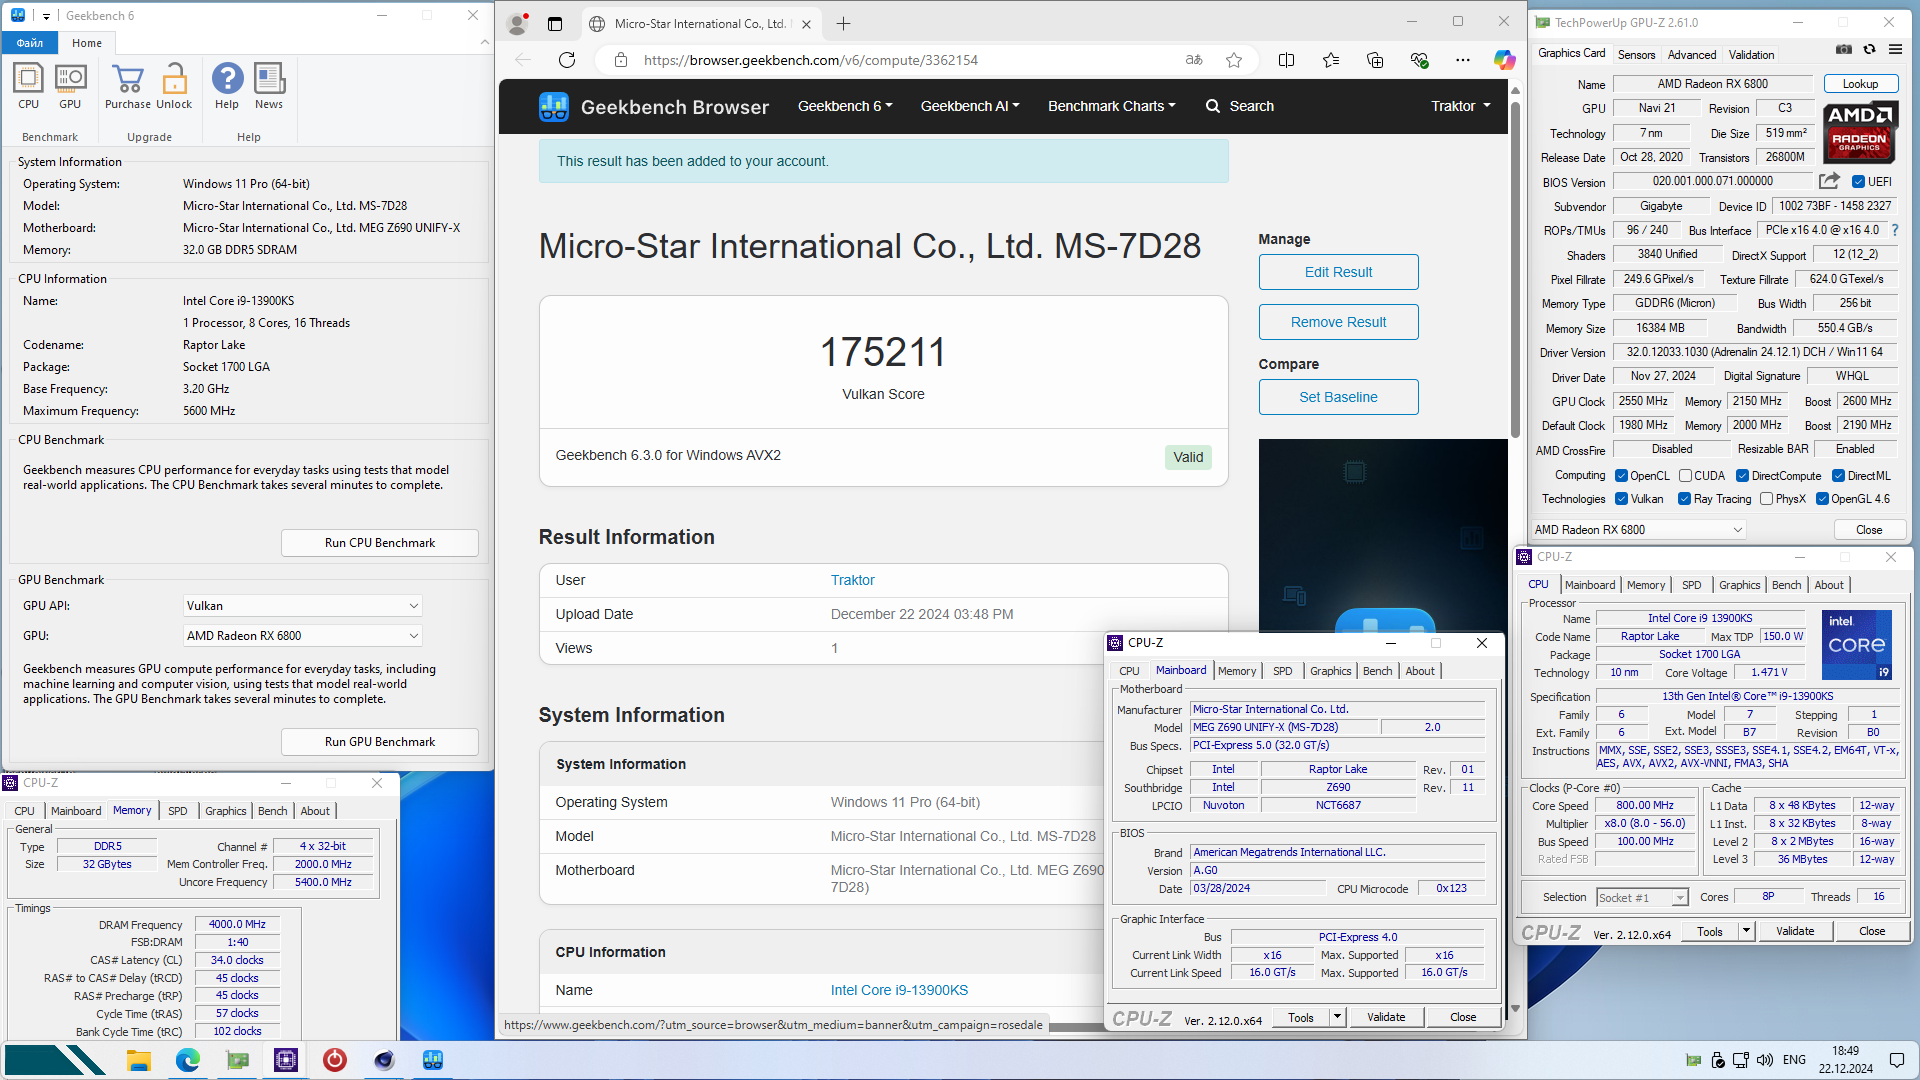Open the browser profile avatar icon
The width and height of the screenshot is (1920, 1080).
[x=518, y=23]
